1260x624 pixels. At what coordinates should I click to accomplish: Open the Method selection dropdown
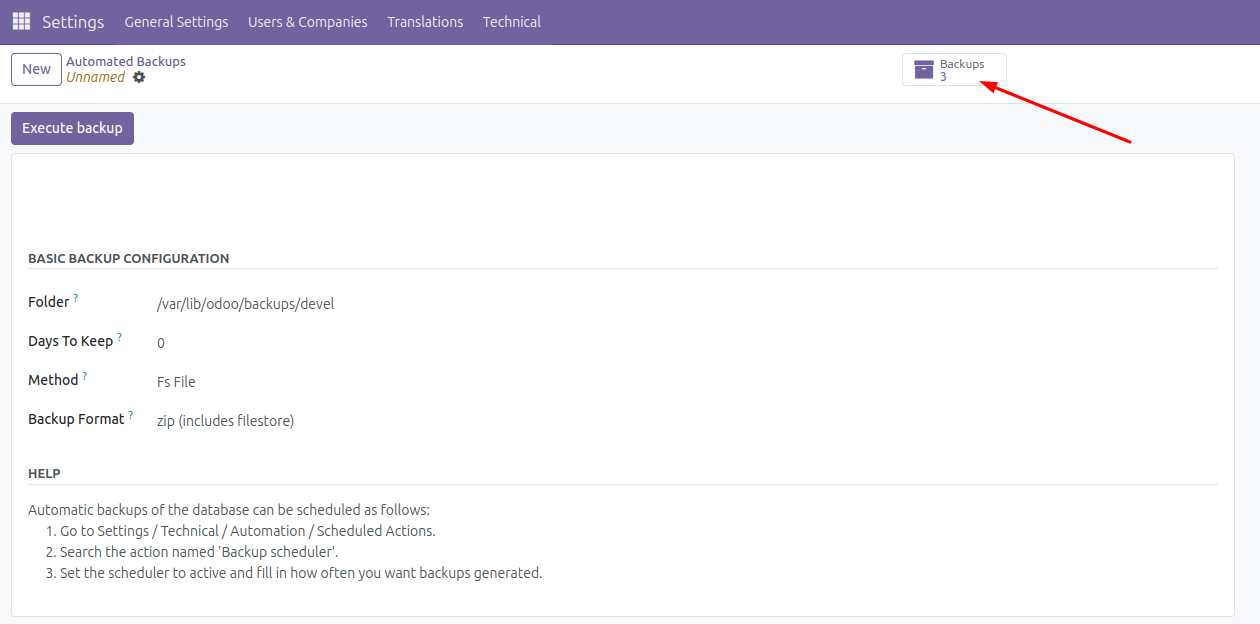click(x=176, y=381)
